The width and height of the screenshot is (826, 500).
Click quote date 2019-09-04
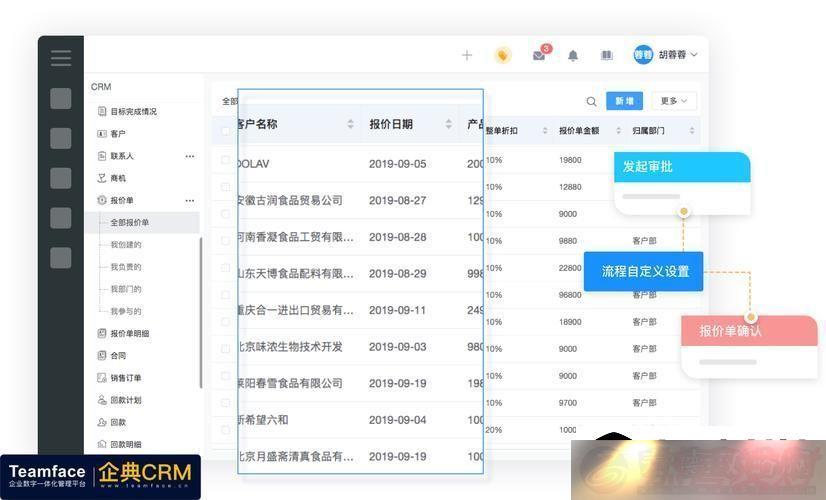pos(397,420)
